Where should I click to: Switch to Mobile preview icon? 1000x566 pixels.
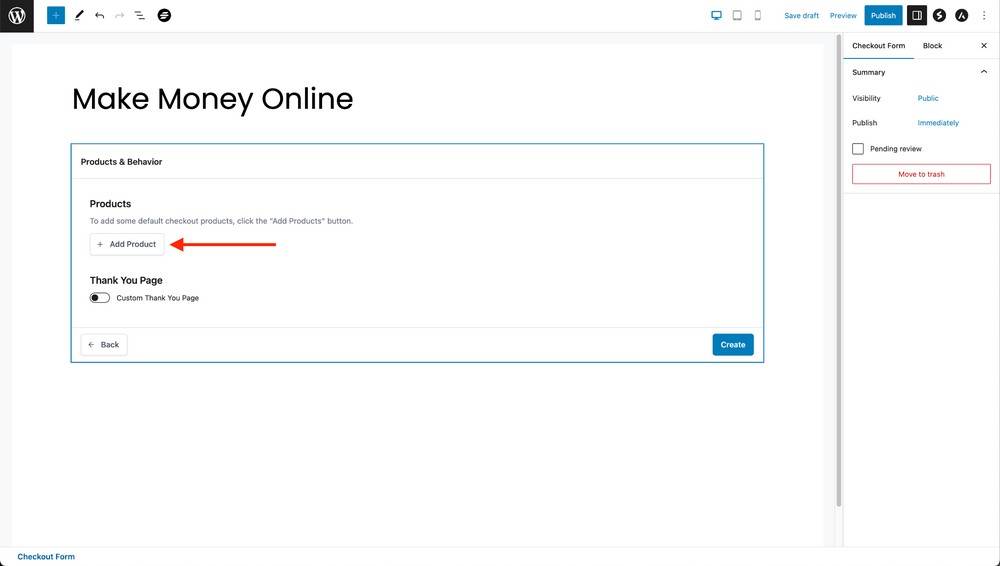(x=757, y=16)
